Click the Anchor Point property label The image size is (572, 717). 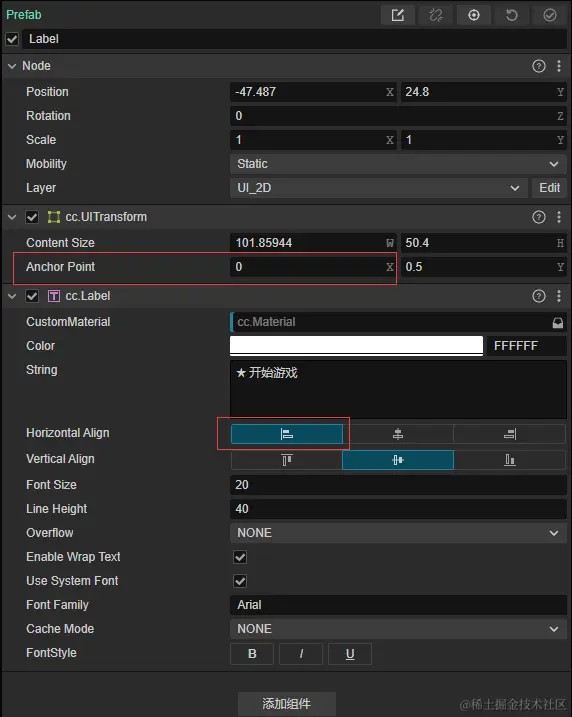[x=60, y=267]
